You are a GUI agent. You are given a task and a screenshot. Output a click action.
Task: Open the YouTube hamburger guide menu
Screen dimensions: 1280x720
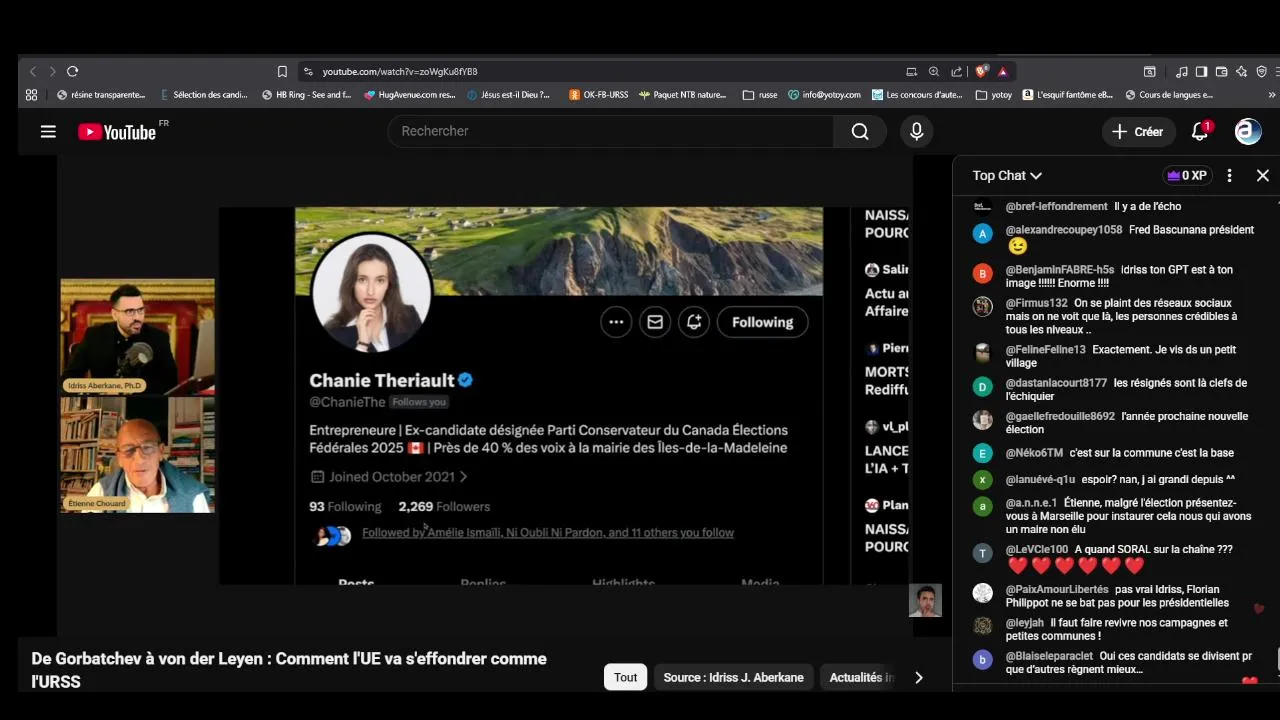[48, 131]
